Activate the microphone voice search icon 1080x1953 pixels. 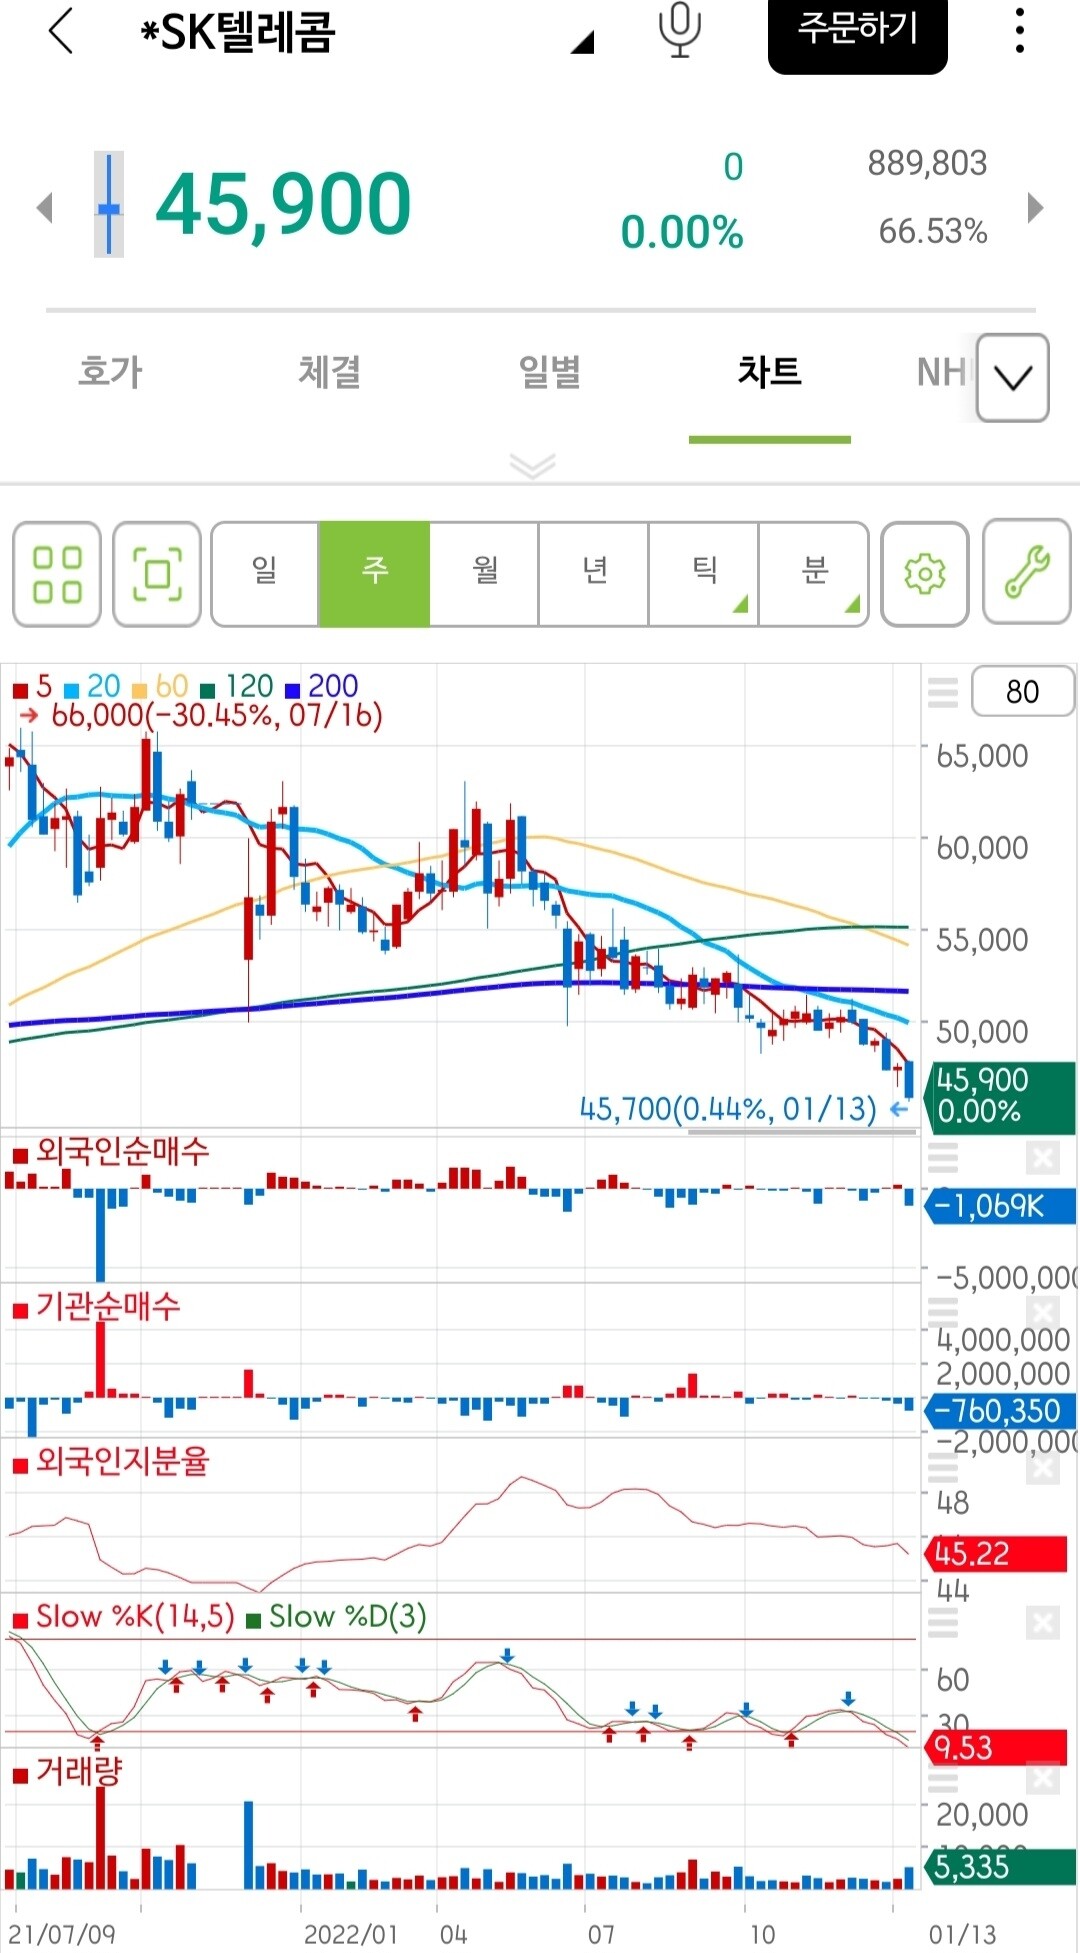click(x=679, y=30)
